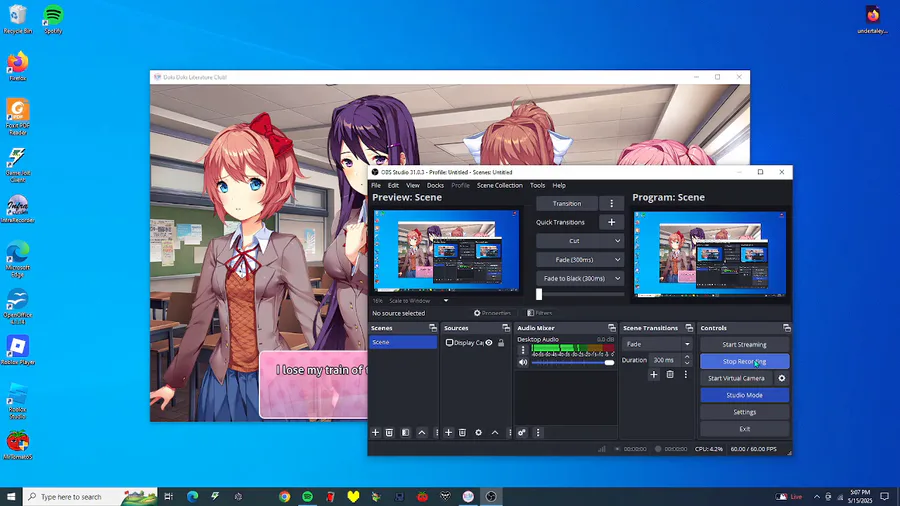Open virtual camera settings gear icon
Screen dimensions: 900x506
click(782, 378)
